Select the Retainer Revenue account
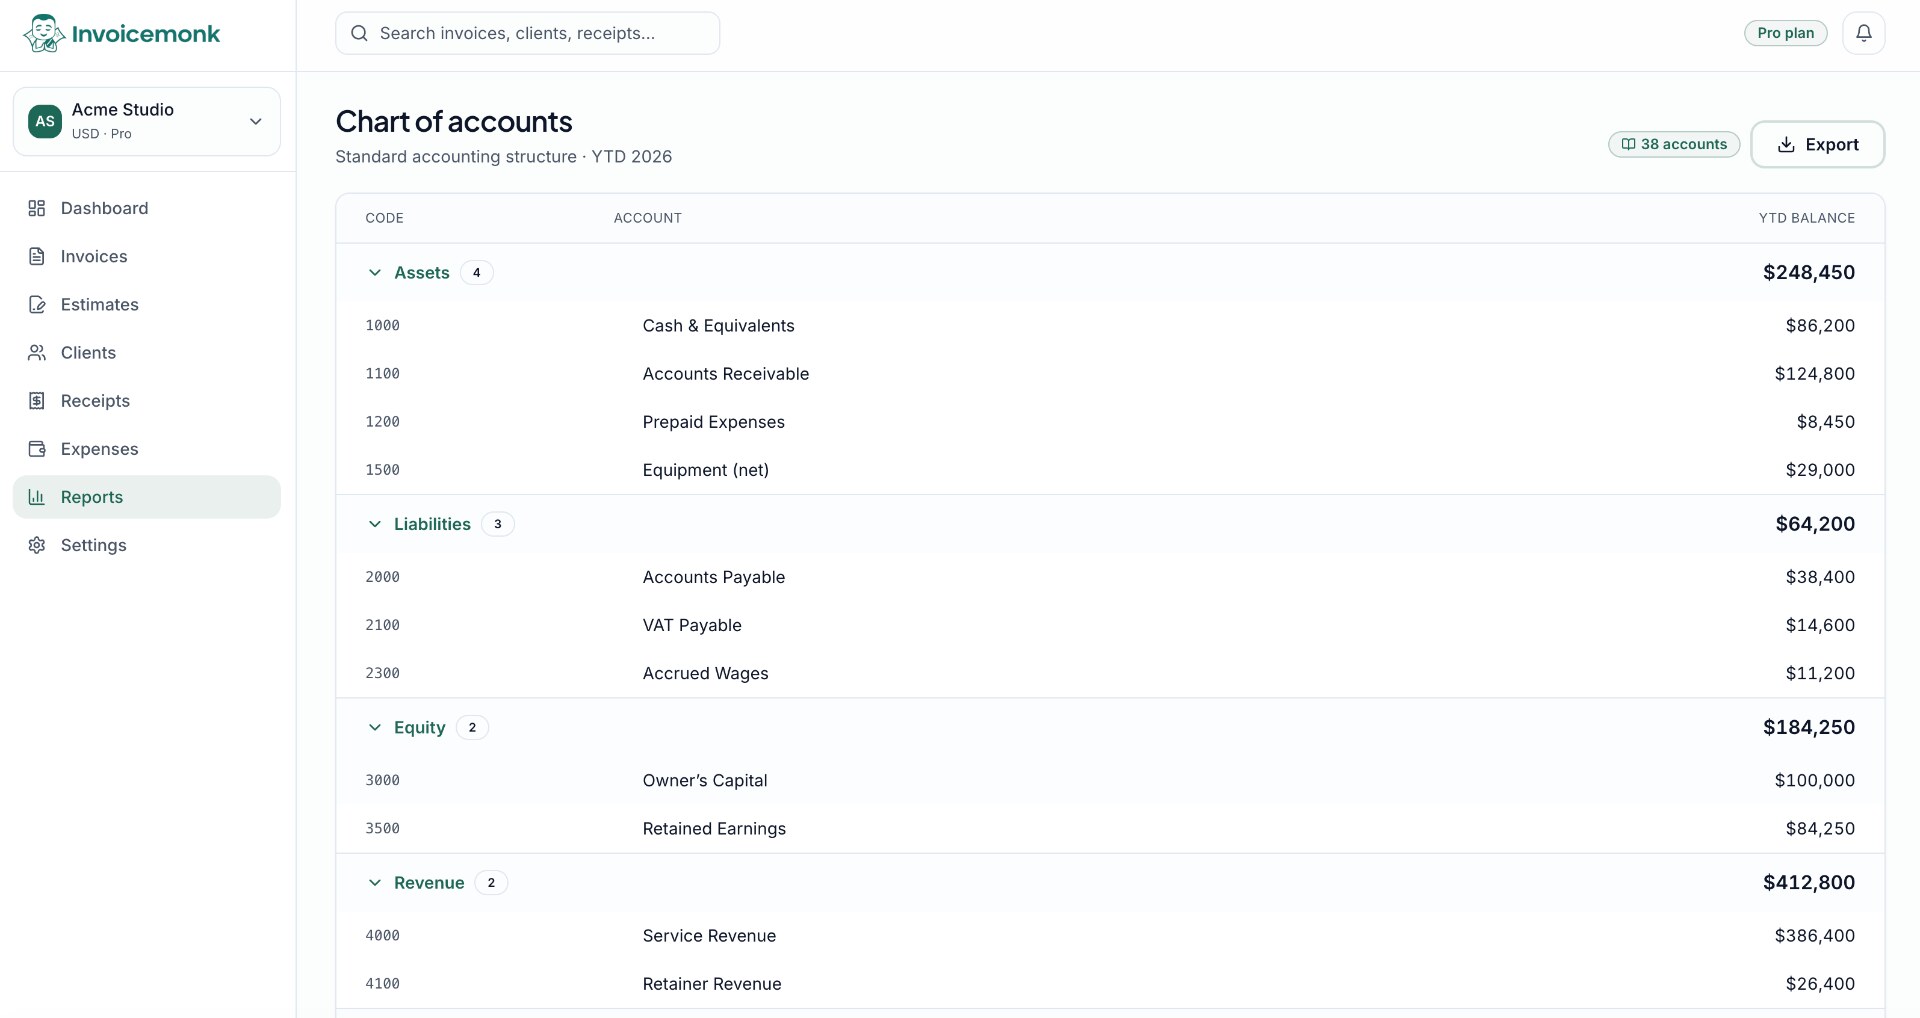This screenshot has width=1920, height=1018. tap(1110, 983)
